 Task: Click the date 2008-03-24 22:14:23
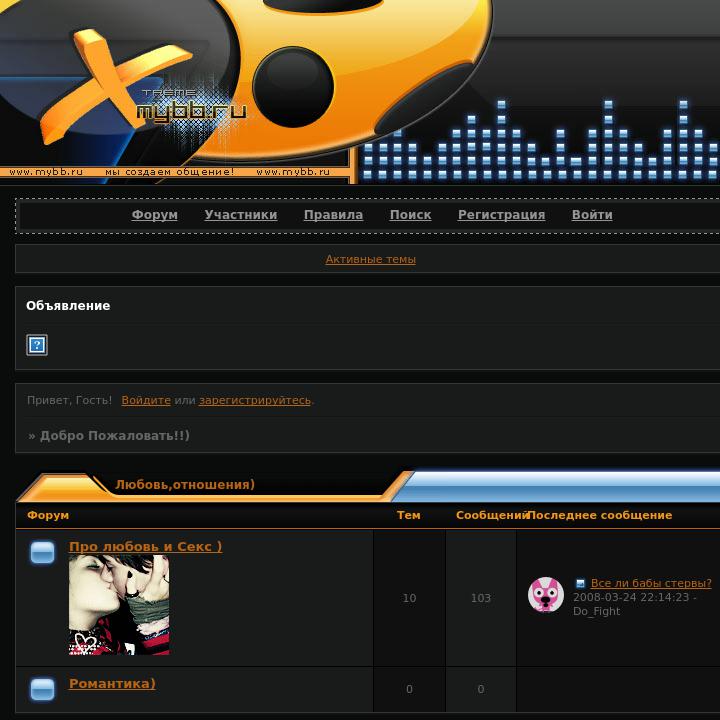pos(631,597)
